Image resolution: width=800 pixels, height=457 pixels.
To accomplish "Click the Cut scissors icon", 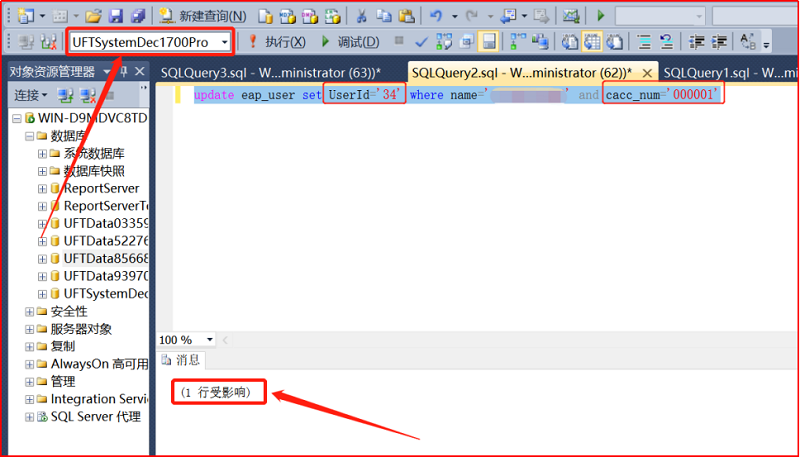I will (x=361, y=16).
